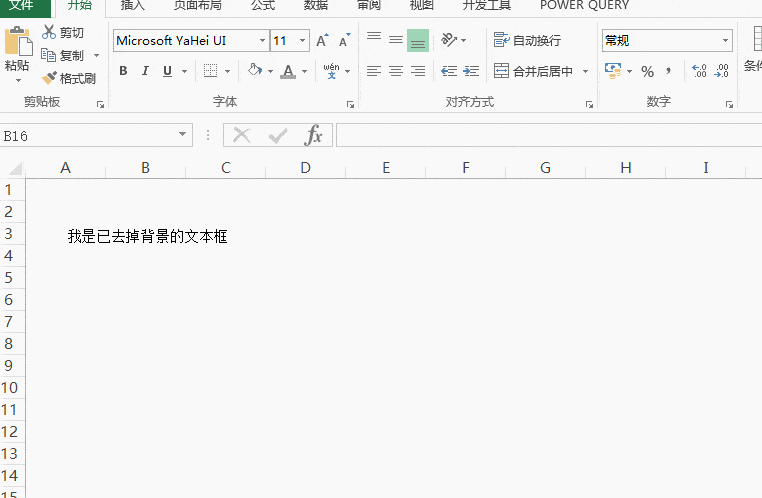This screenshot has width=762, height=498.
Task: Open the Fill Color dropdown arrow
Action: pos(270,71)
